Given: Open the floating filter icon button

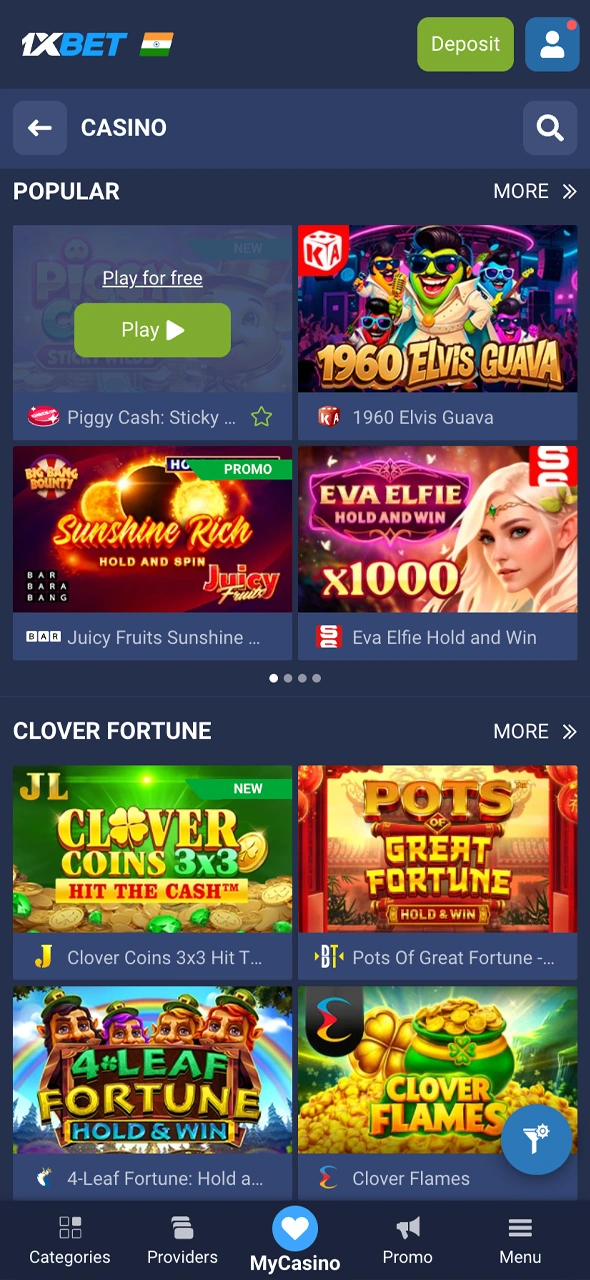Looking at the screenshot, I should pyautogui.click(x=537, y=1139).
